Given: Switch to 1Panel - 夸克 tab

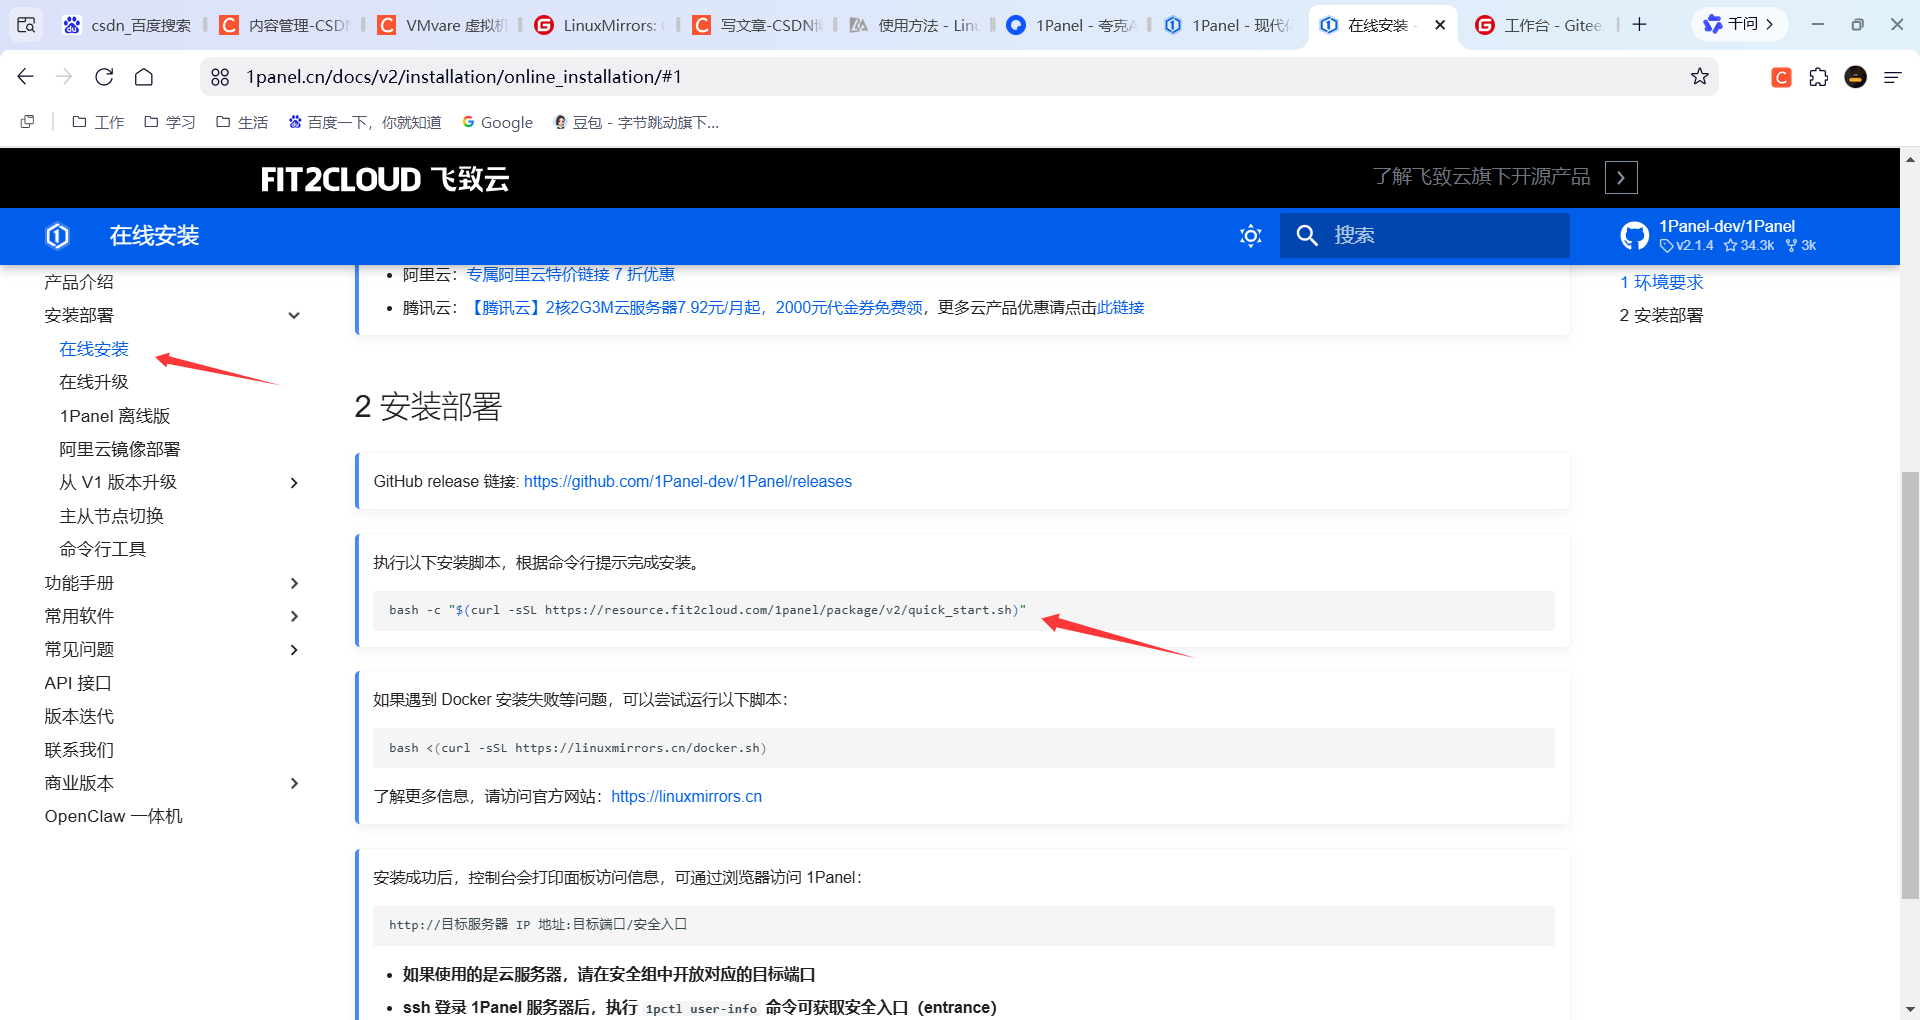Looking at the screenshot, I should click(1070, 25).
